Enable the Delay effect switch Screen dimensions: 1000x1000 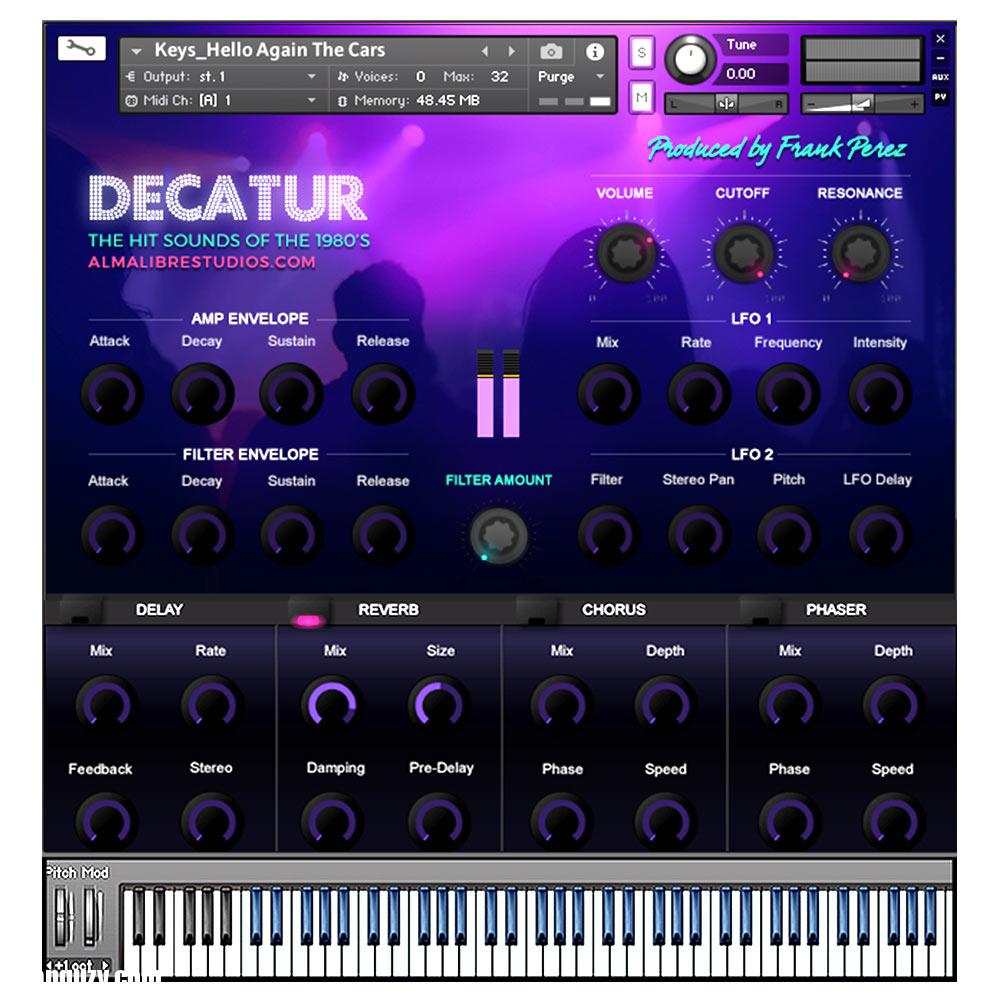click(80, 611)
